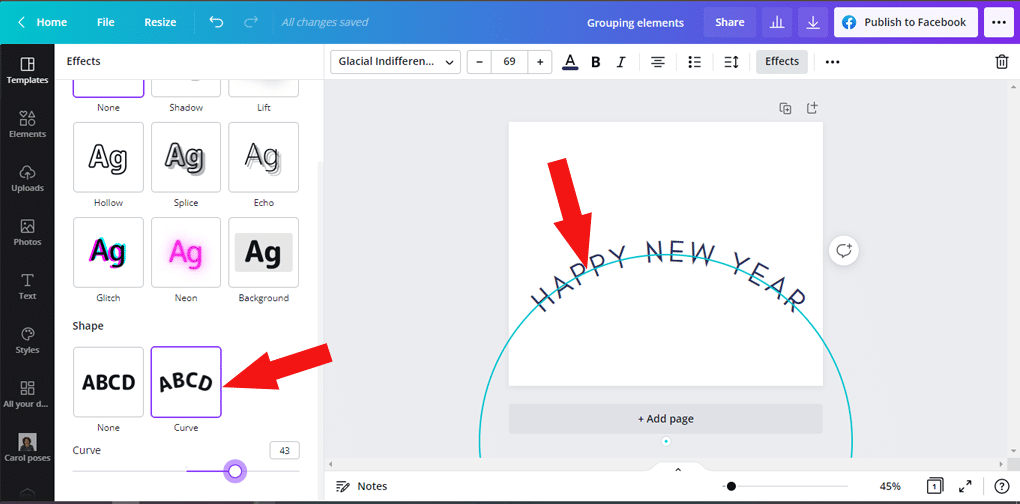Select the Splice text effect
Viewport: 1020px width, 504px height.
click(x=186, y=157)
